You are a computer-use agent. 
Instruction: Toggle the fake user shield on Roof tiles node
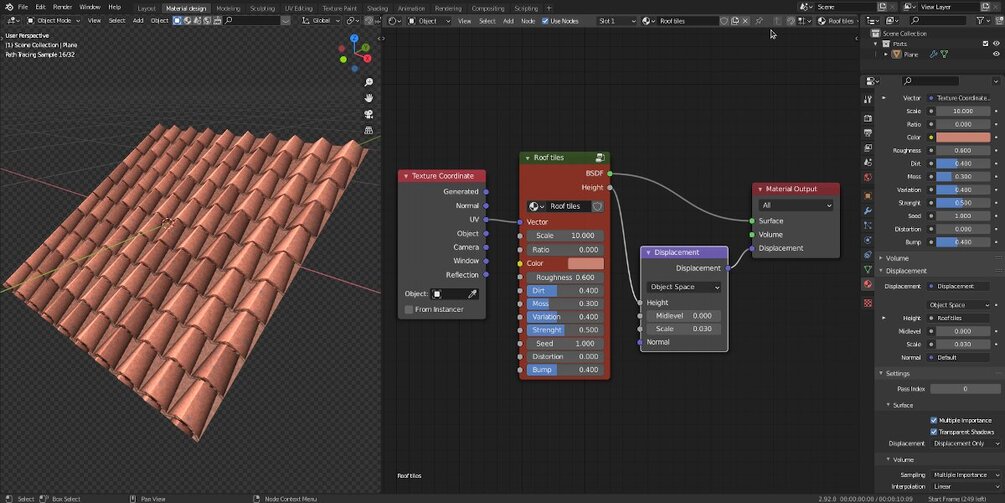click(x=597, y=206)
